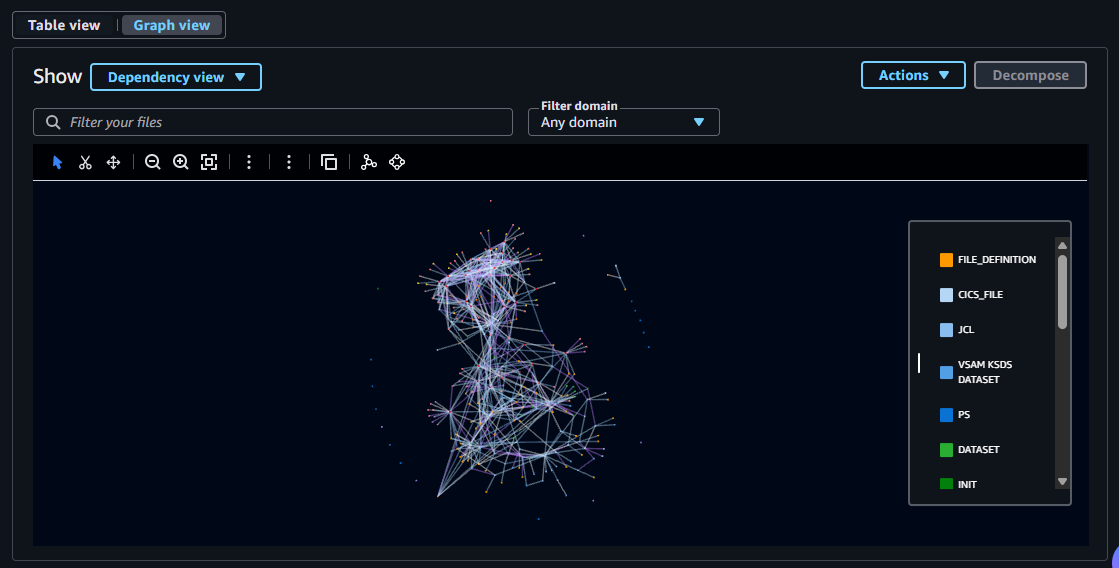
Task: Click the PS blue swatch
Action: [x=946, y=415]
